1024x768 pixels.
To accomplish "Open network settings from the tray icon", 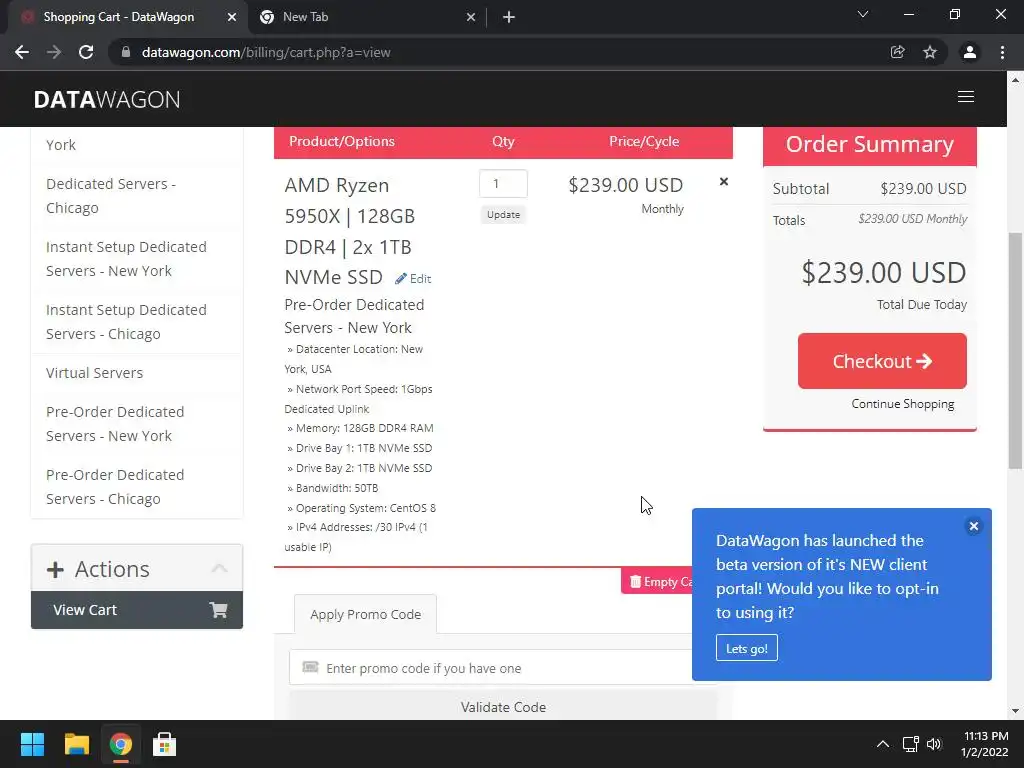I will coord(910,744).
